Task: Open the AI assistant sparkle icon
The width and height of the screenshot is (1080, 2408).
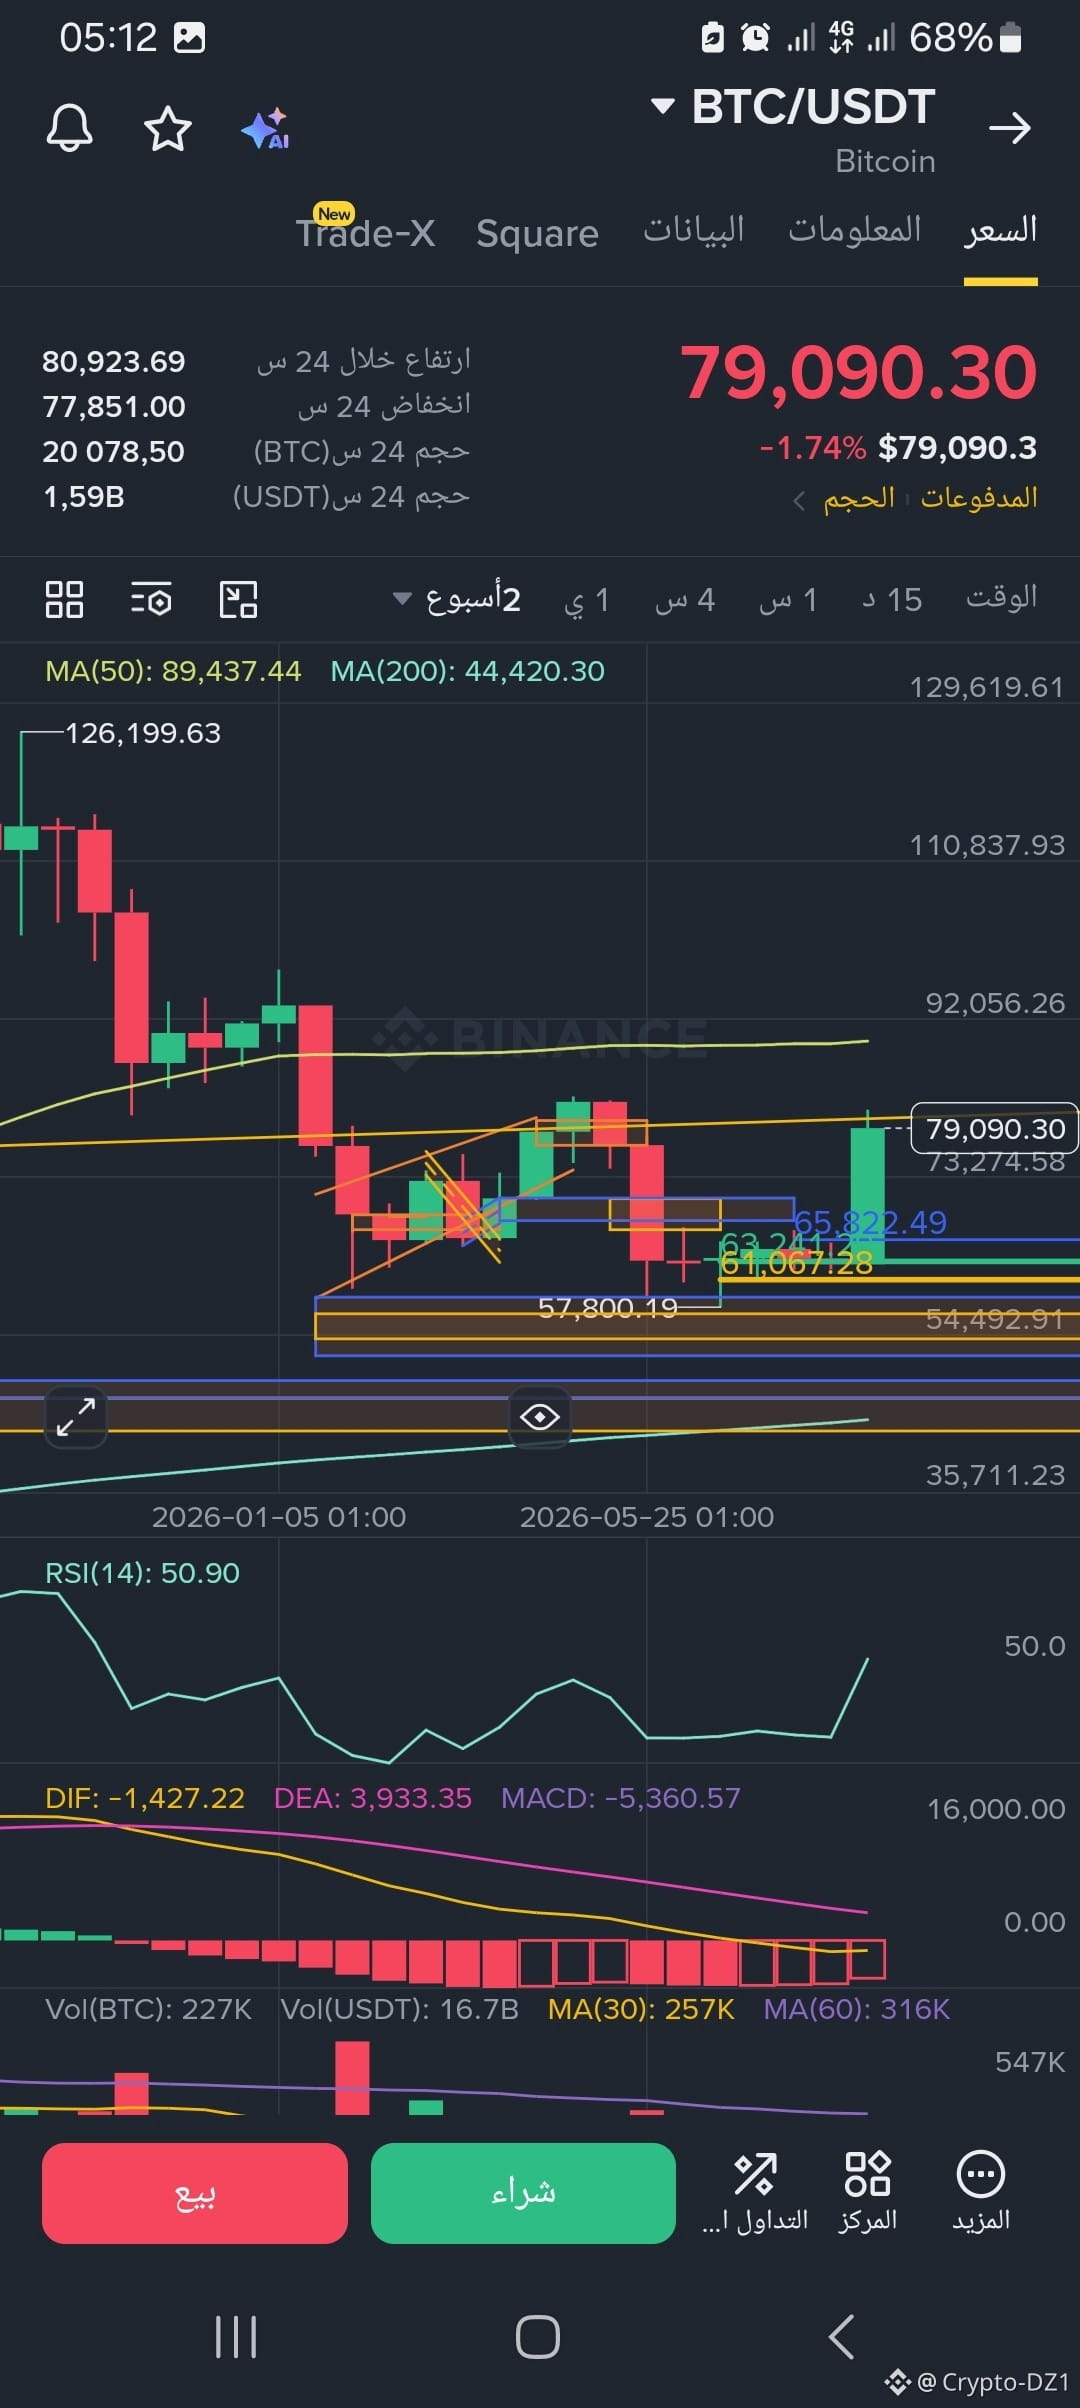Action: (x=266, y=128)
